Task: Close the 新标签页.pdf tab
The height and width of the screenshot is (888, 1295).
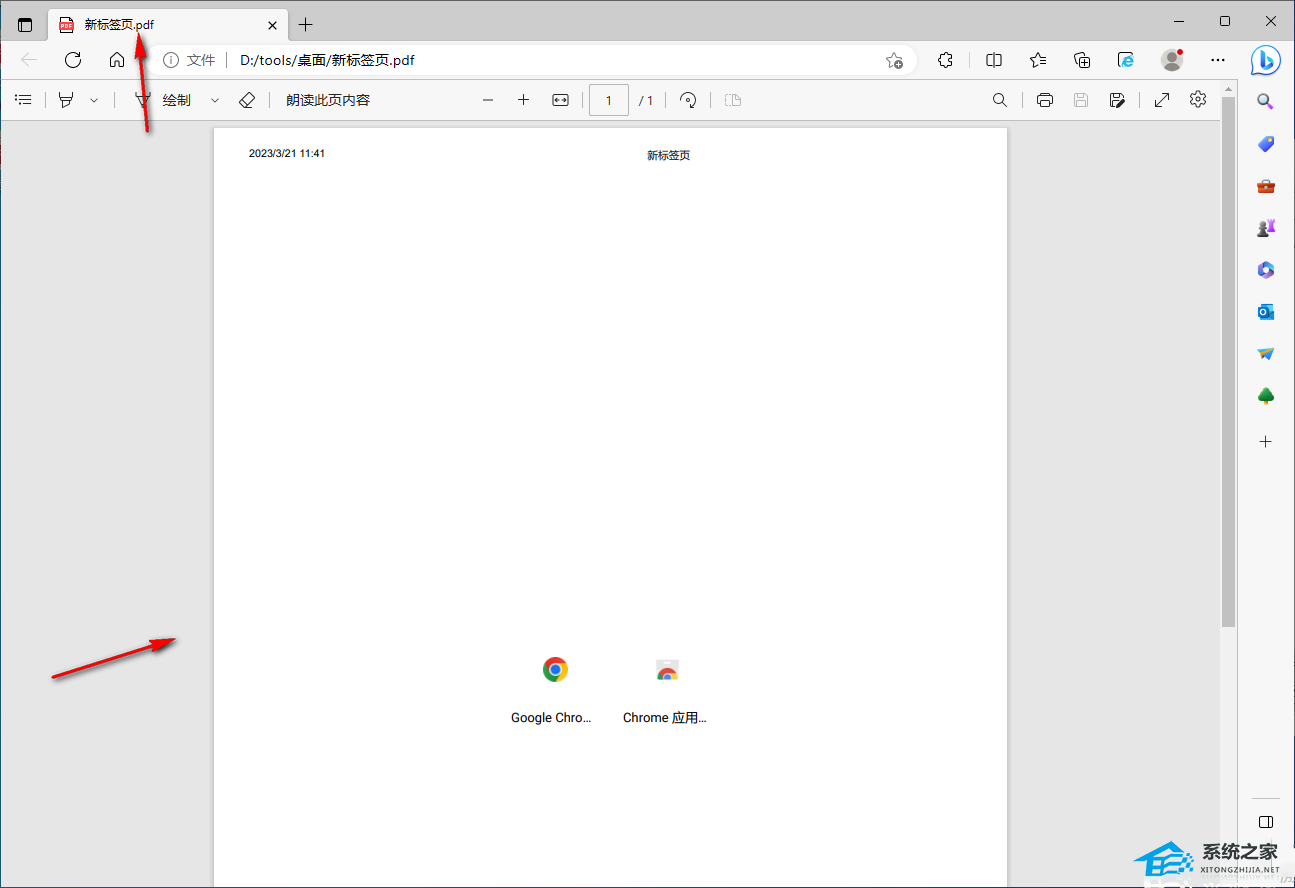Action: [273, 25]
